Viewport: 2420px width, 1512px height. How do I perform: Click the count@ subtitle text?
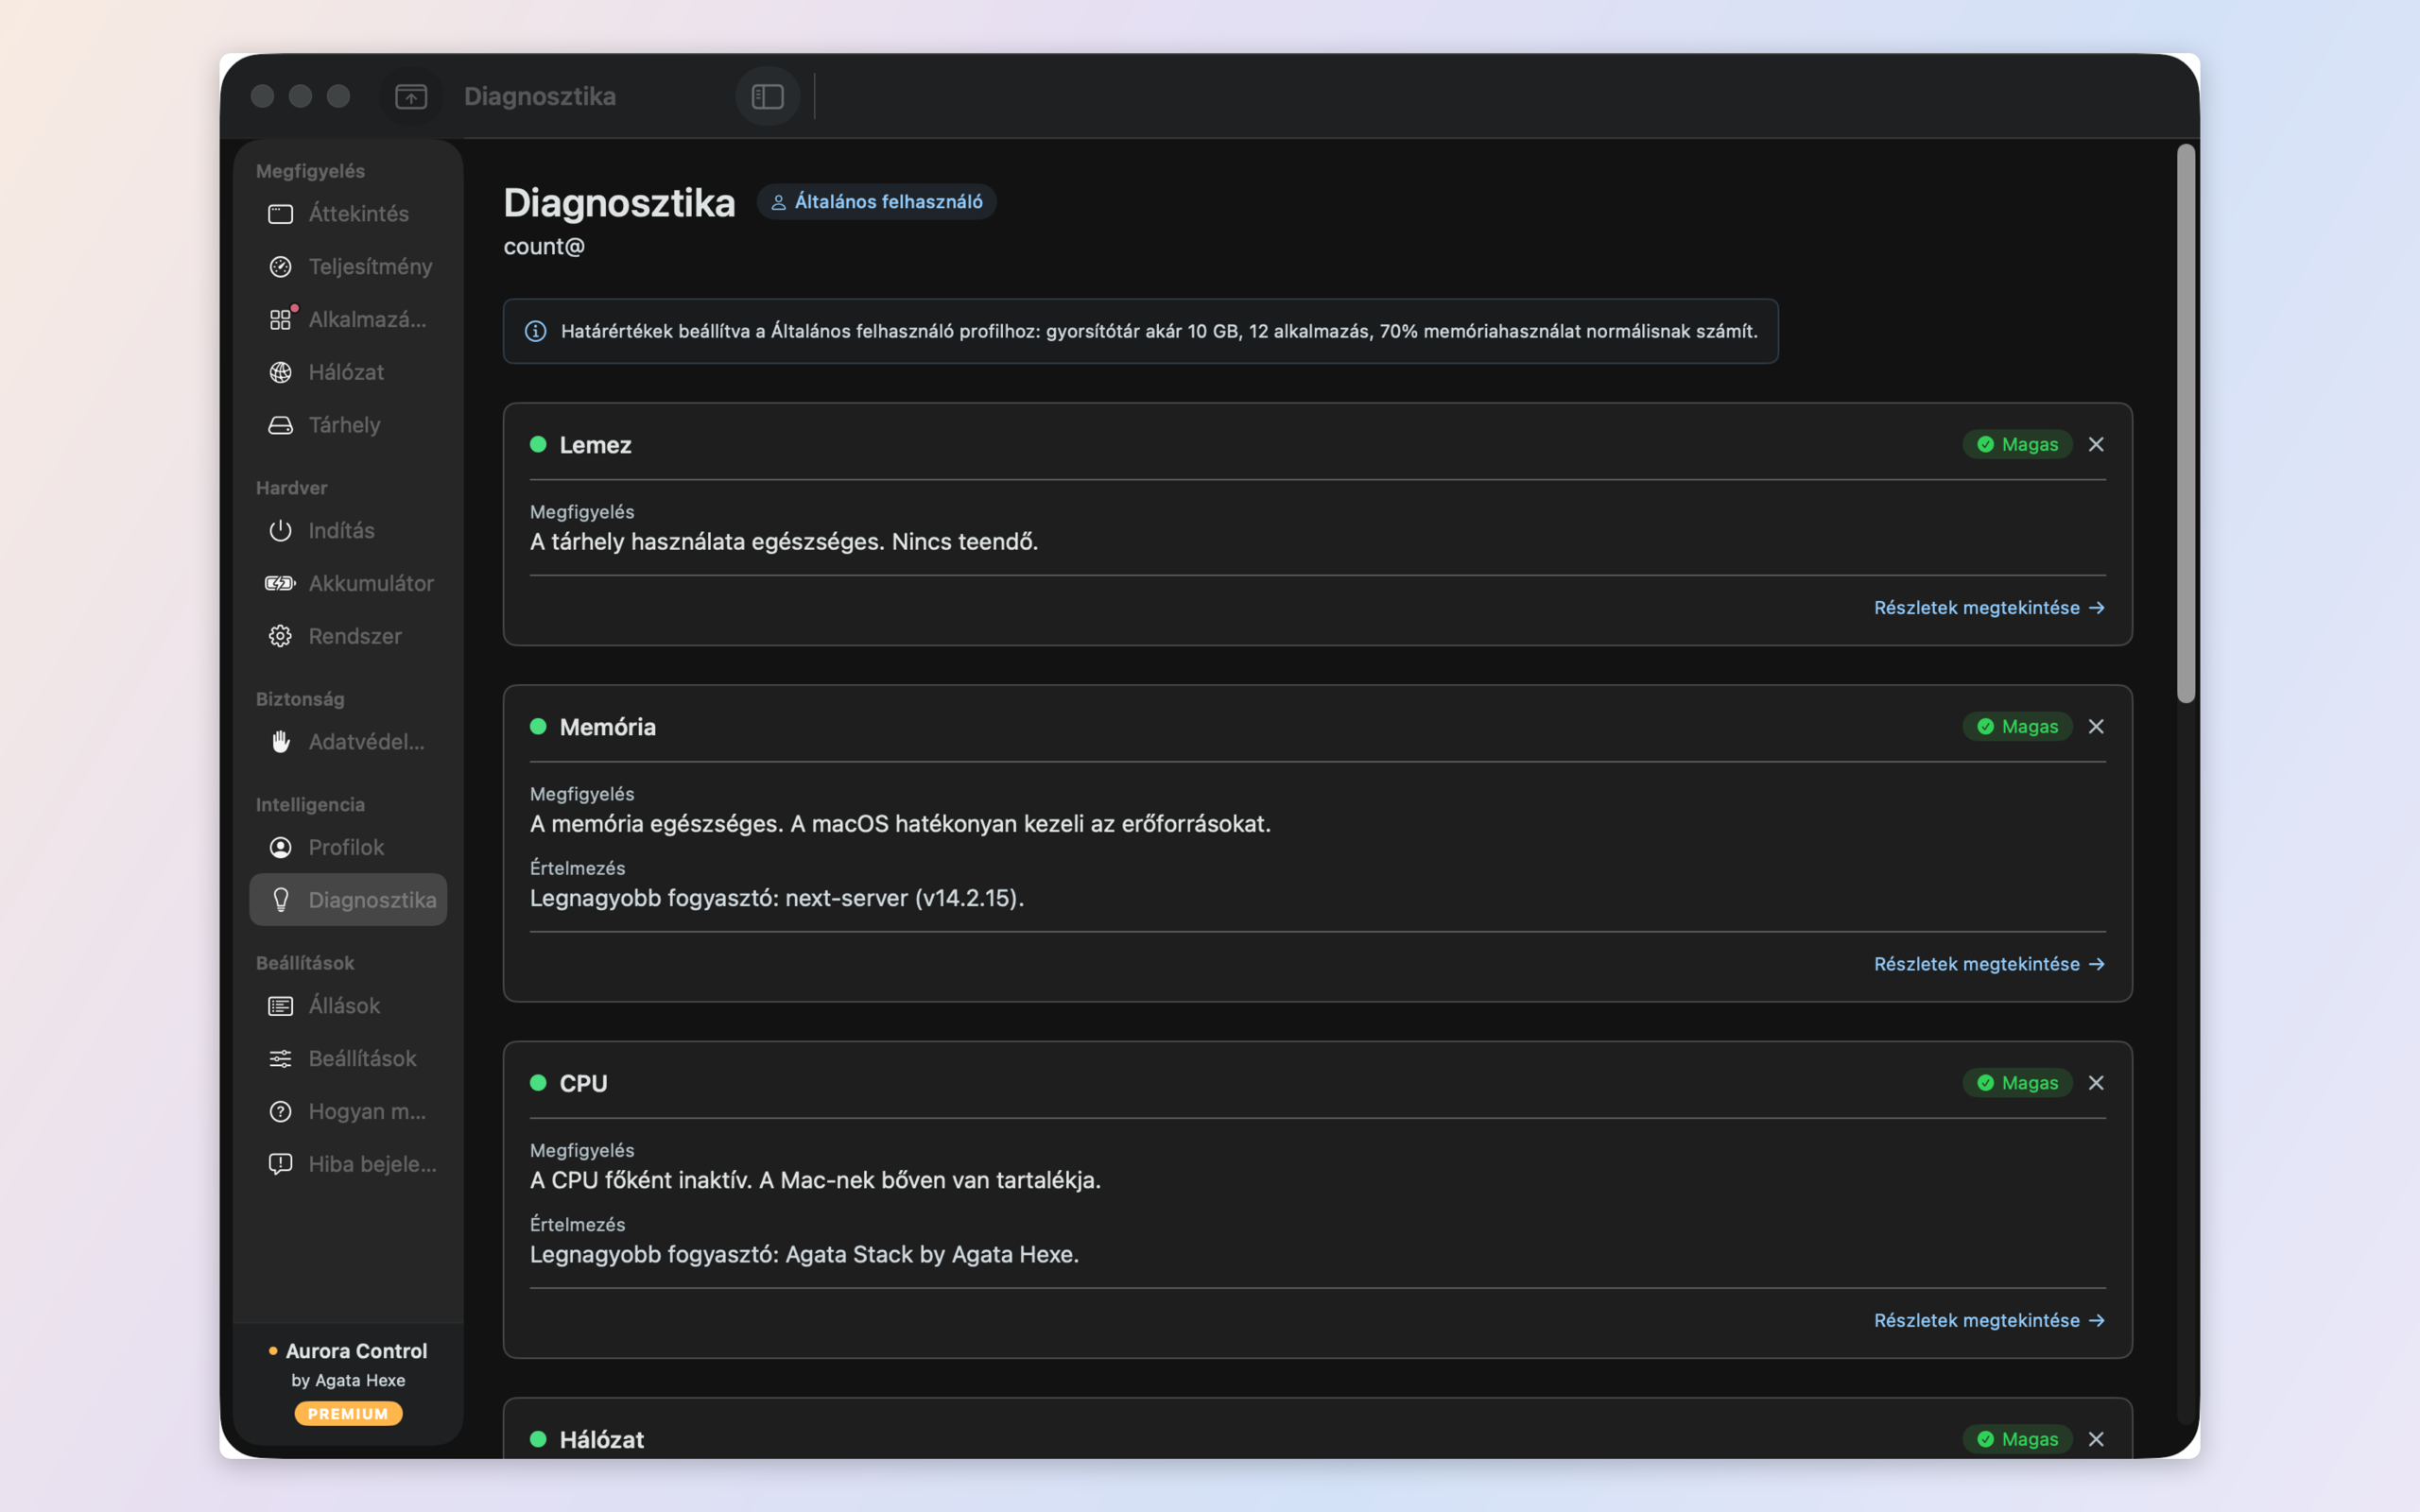[544, 246]
